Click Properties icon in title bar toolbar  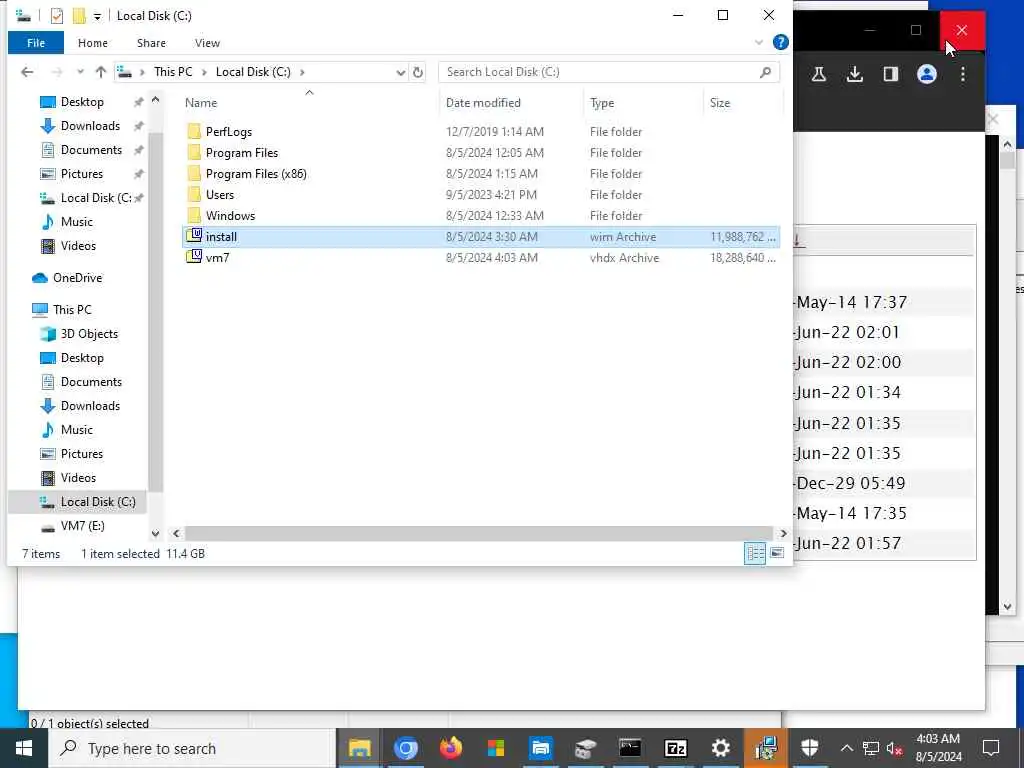(x=57, y=16)
